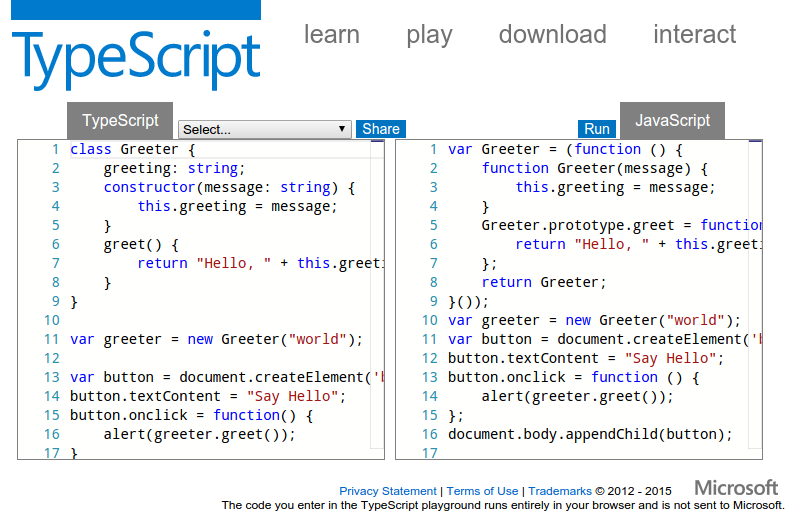Click 'document.body.appendChild(button);' in JavaScript pane

click(x=590, y=434)
